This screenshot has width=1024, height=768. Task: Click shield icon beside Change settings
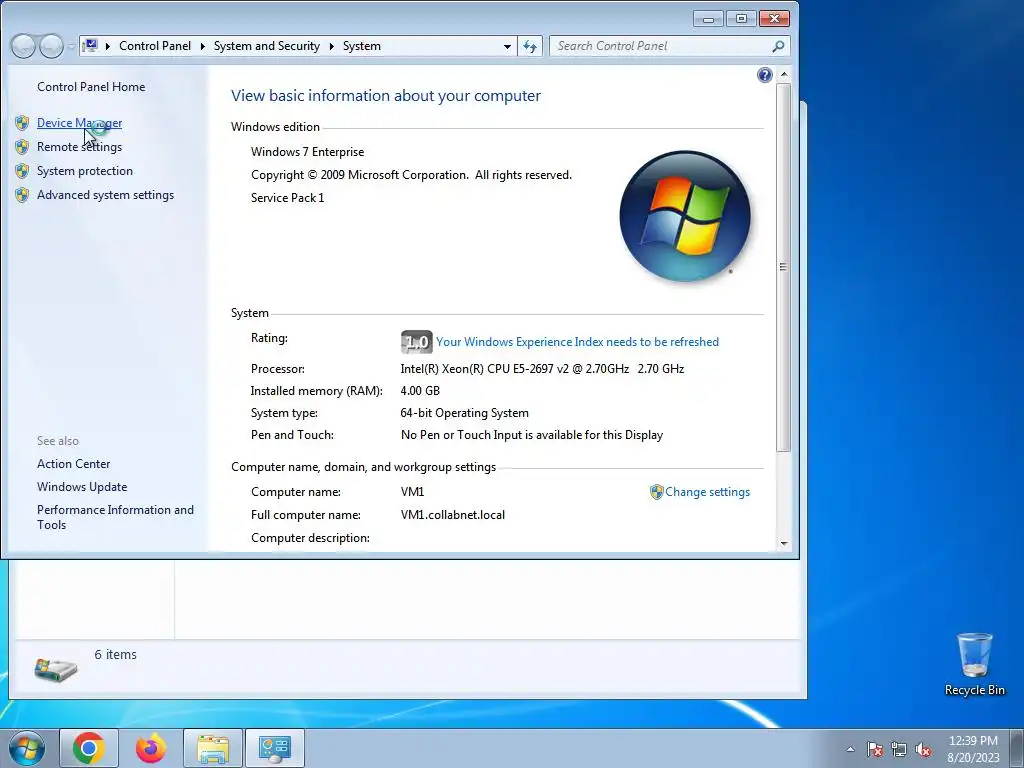(x=656, y=492)
